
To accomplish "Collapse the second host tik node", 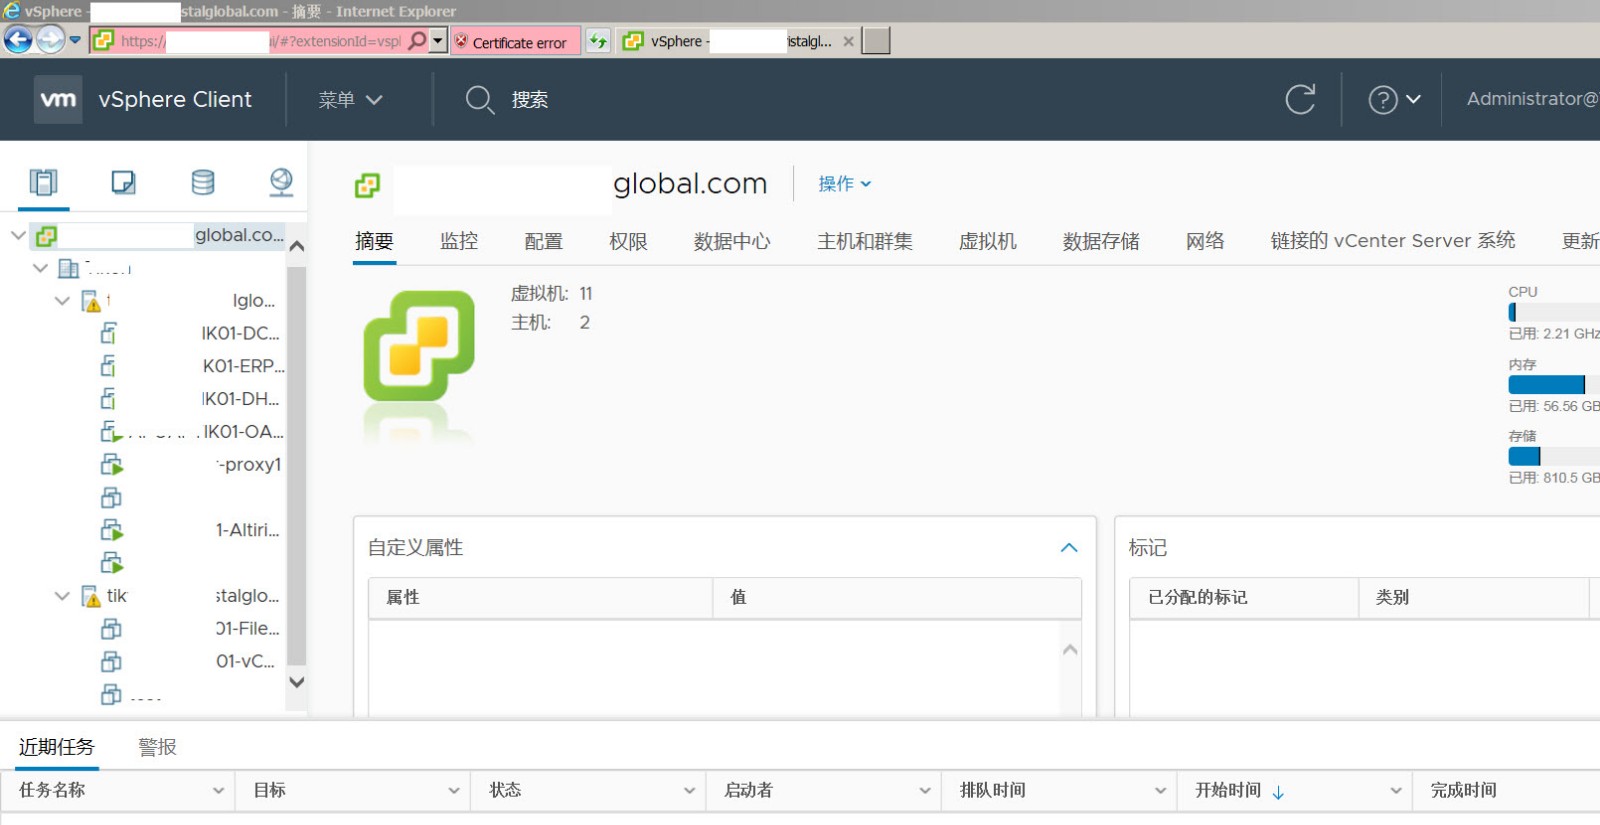I will (x=62, y=595).
